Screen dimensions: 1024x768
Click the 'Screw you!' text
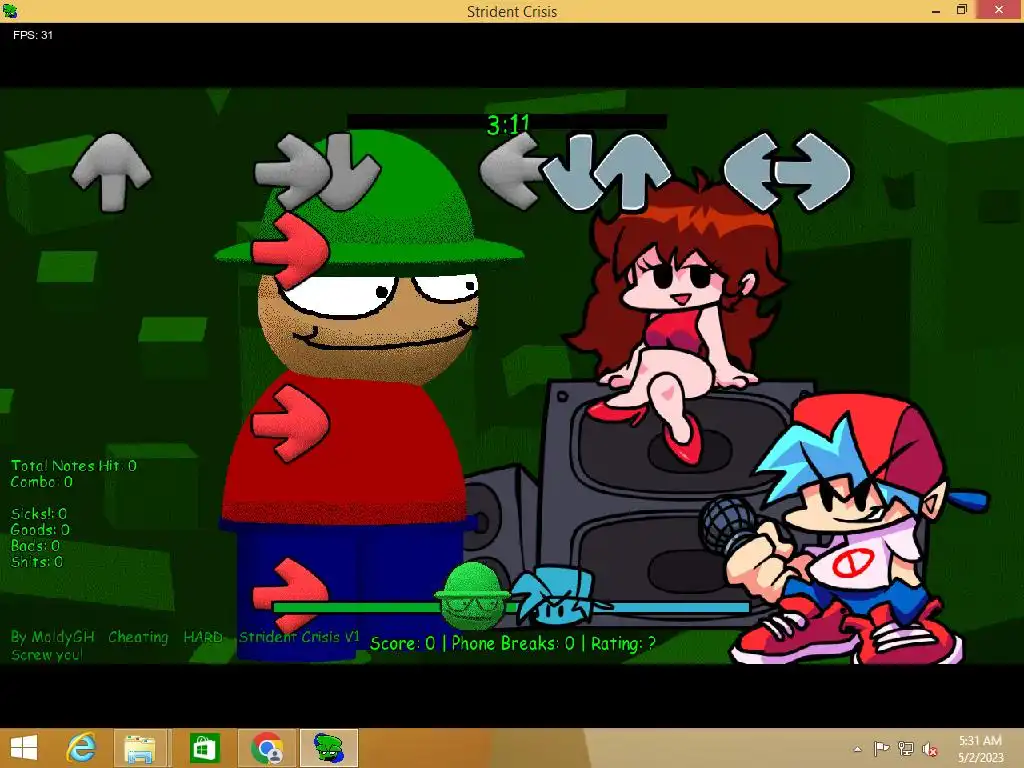coord(46,654)
